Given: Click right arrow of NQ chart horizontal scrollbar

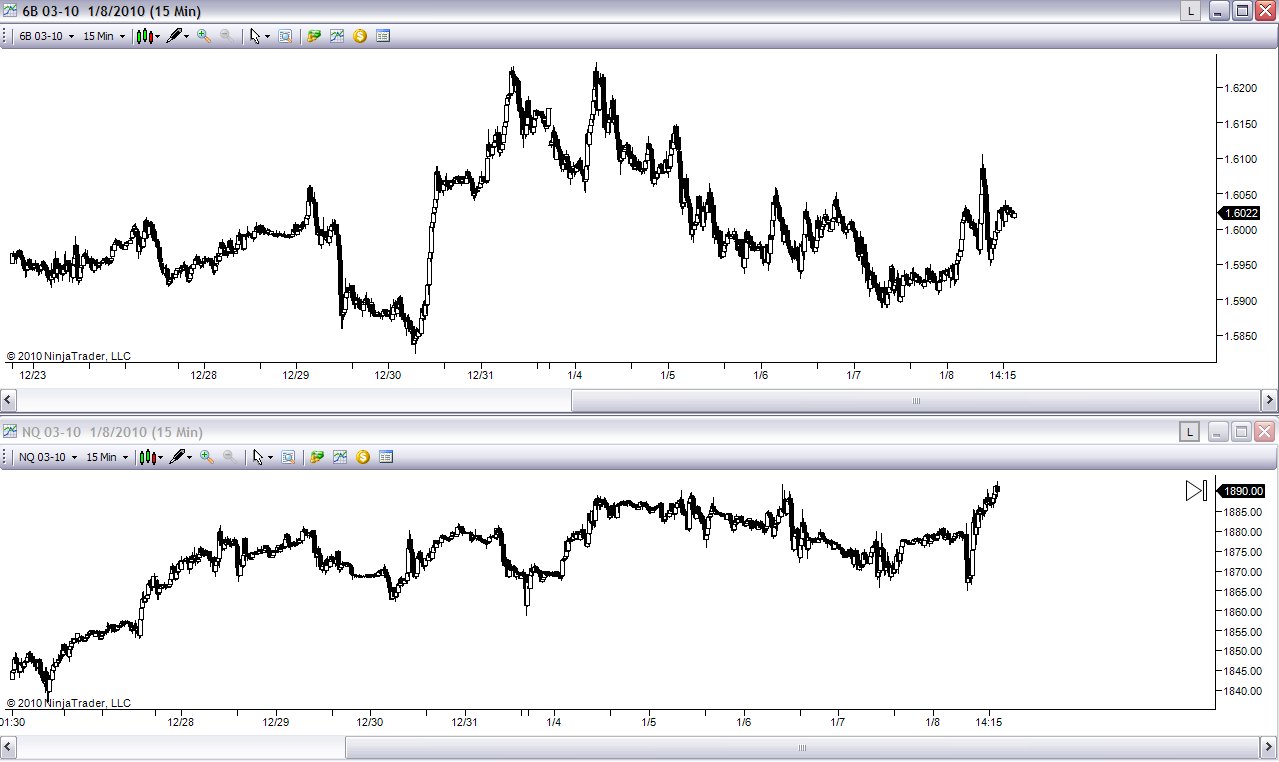Looking at the screenshot, I should pos(1269,747).
